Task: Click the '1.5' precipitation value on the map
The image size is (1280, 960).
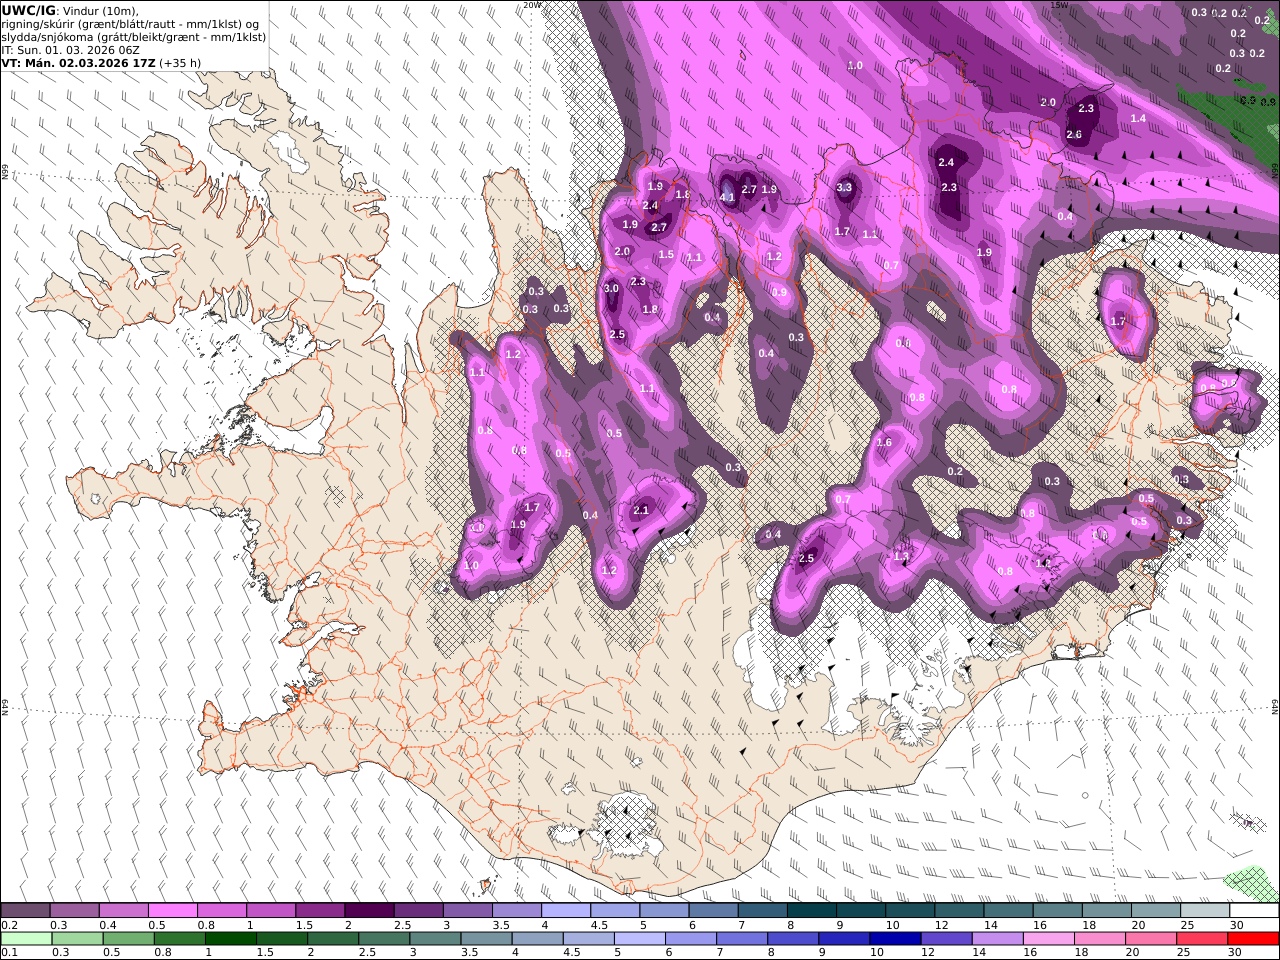Action: point(667,254)
